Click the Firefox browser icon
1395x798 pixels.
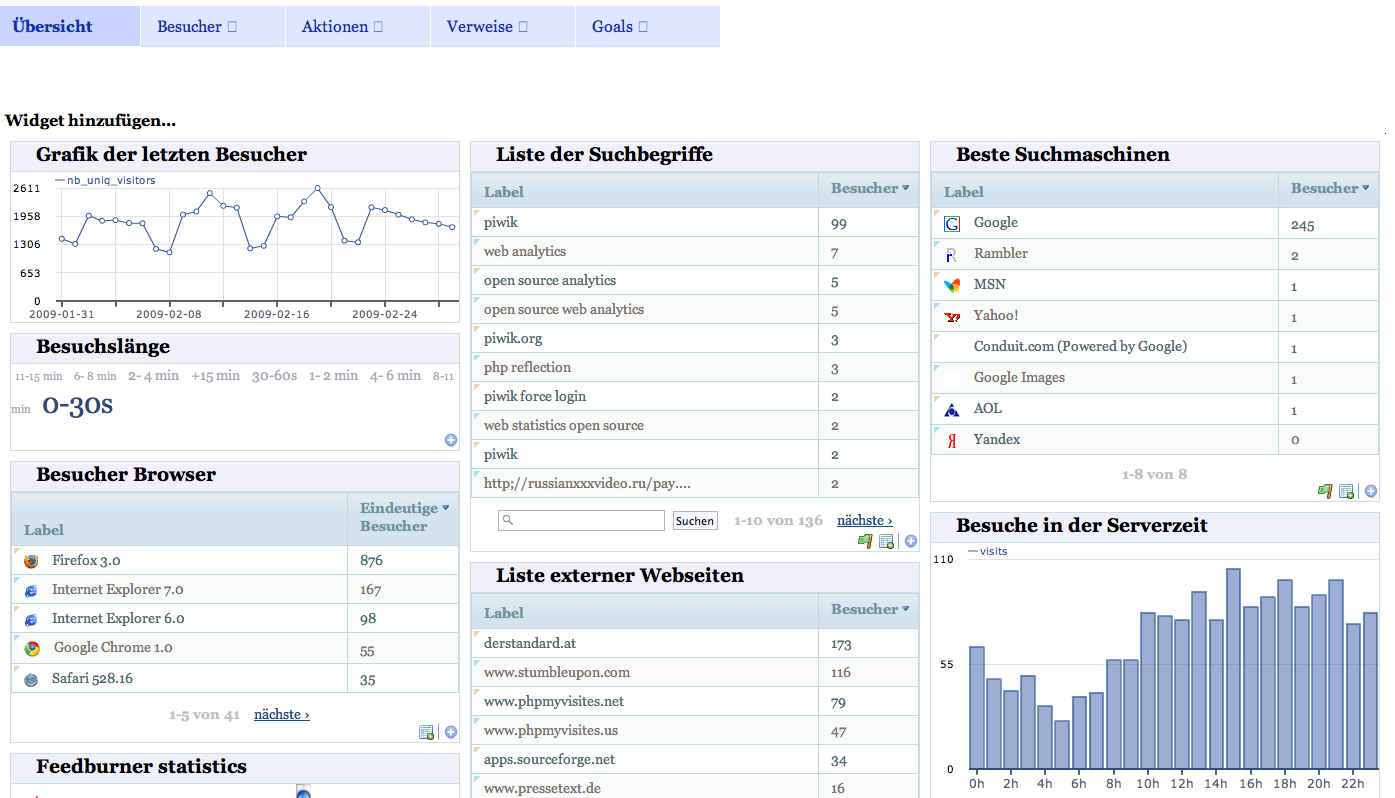tap(31, 561)
